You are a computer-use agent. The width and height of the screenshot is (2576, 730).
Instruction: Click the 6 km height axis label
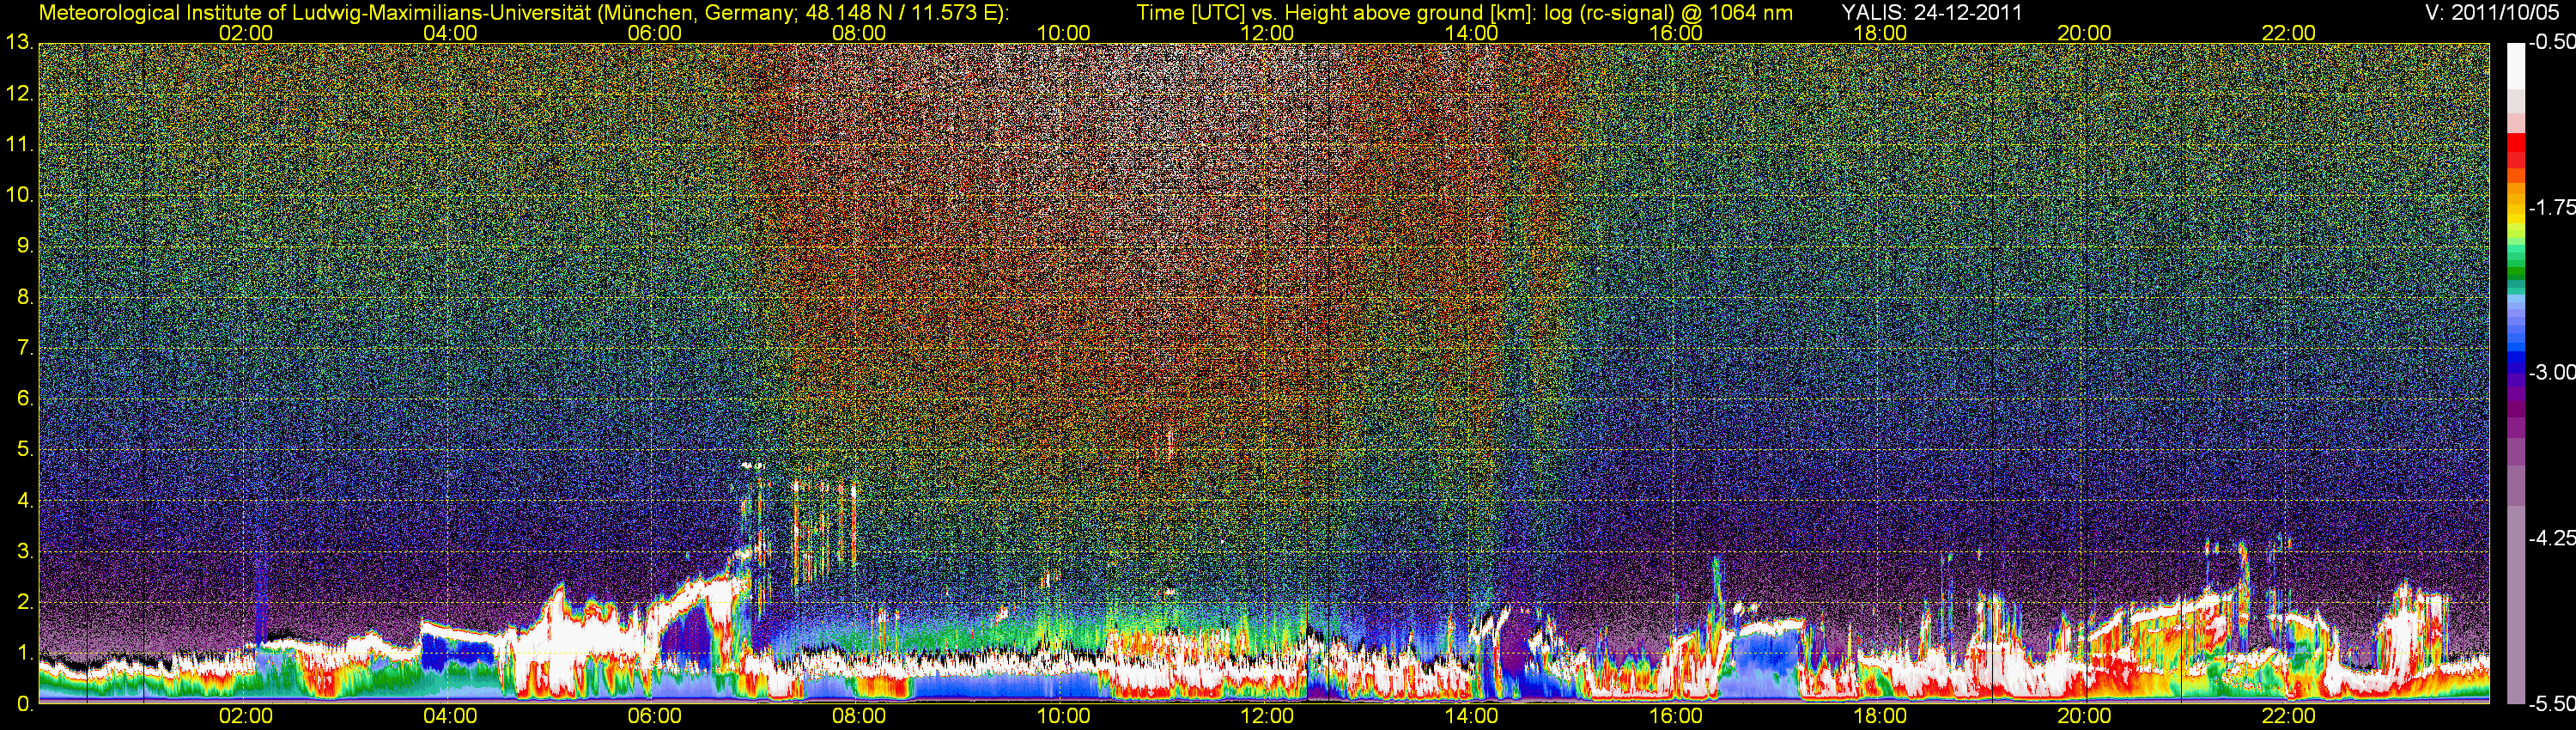tap(25, 399)
